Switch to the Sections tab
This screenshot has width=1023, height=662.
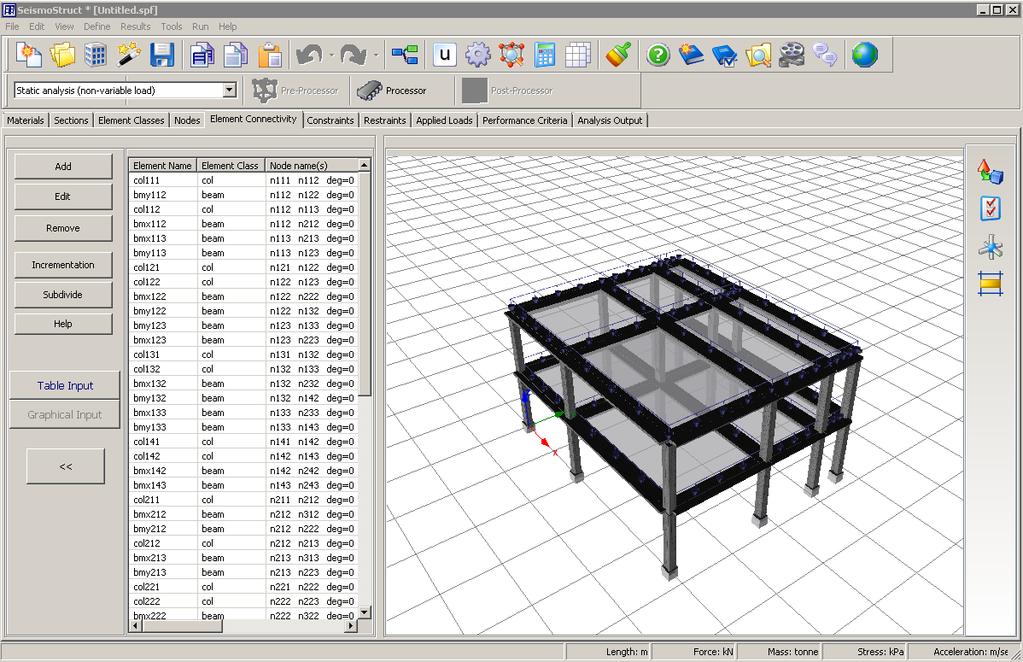click(71, 120)
